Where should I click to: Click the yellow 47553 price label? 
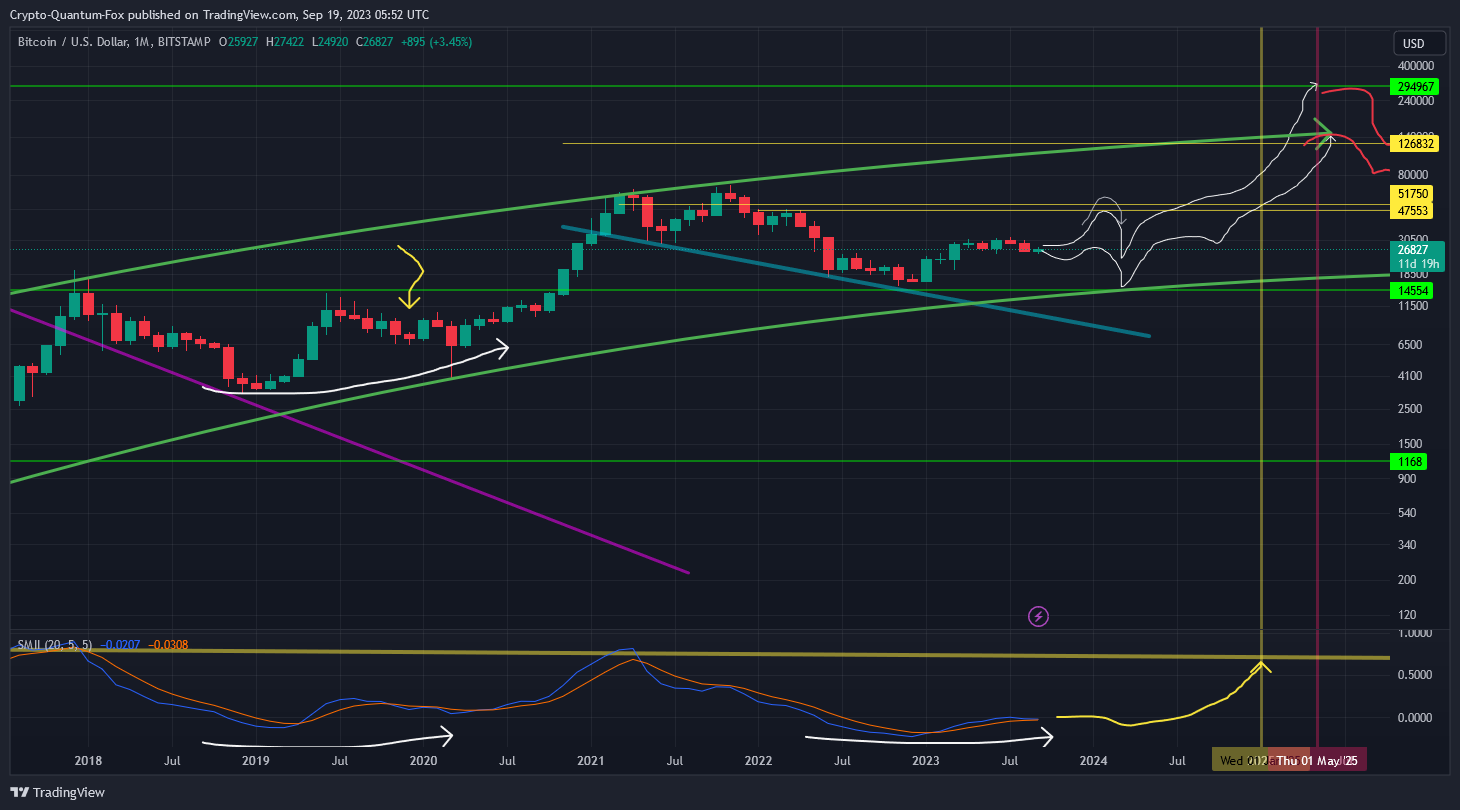(x=1411, y=210)
